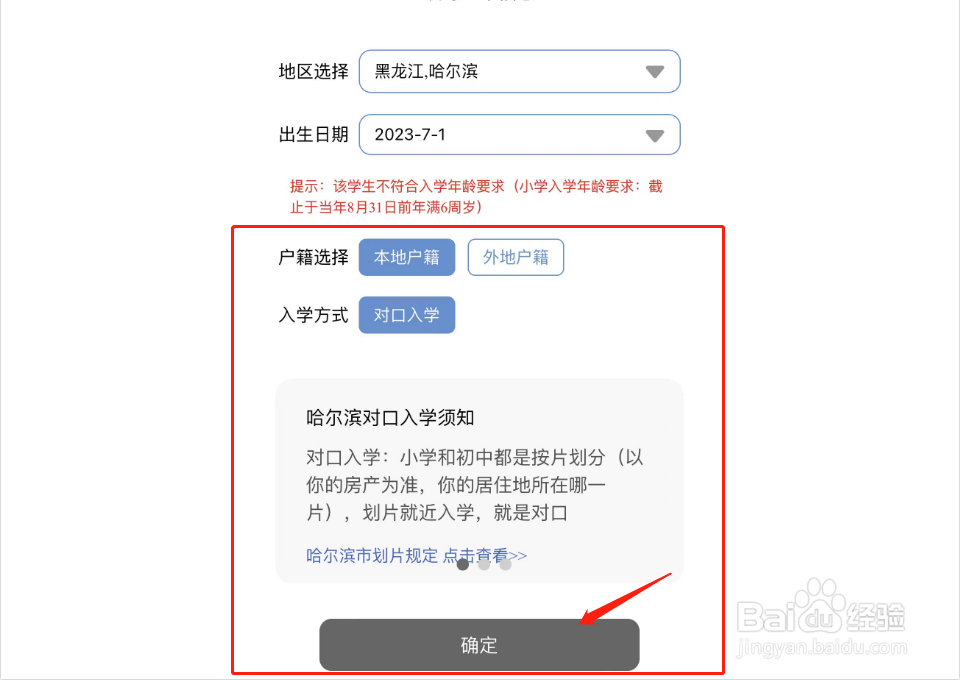The width and height of the screenshot is (960, 680).
Task: Select the 本地户籍 option
Action: [x=407, y=257]
